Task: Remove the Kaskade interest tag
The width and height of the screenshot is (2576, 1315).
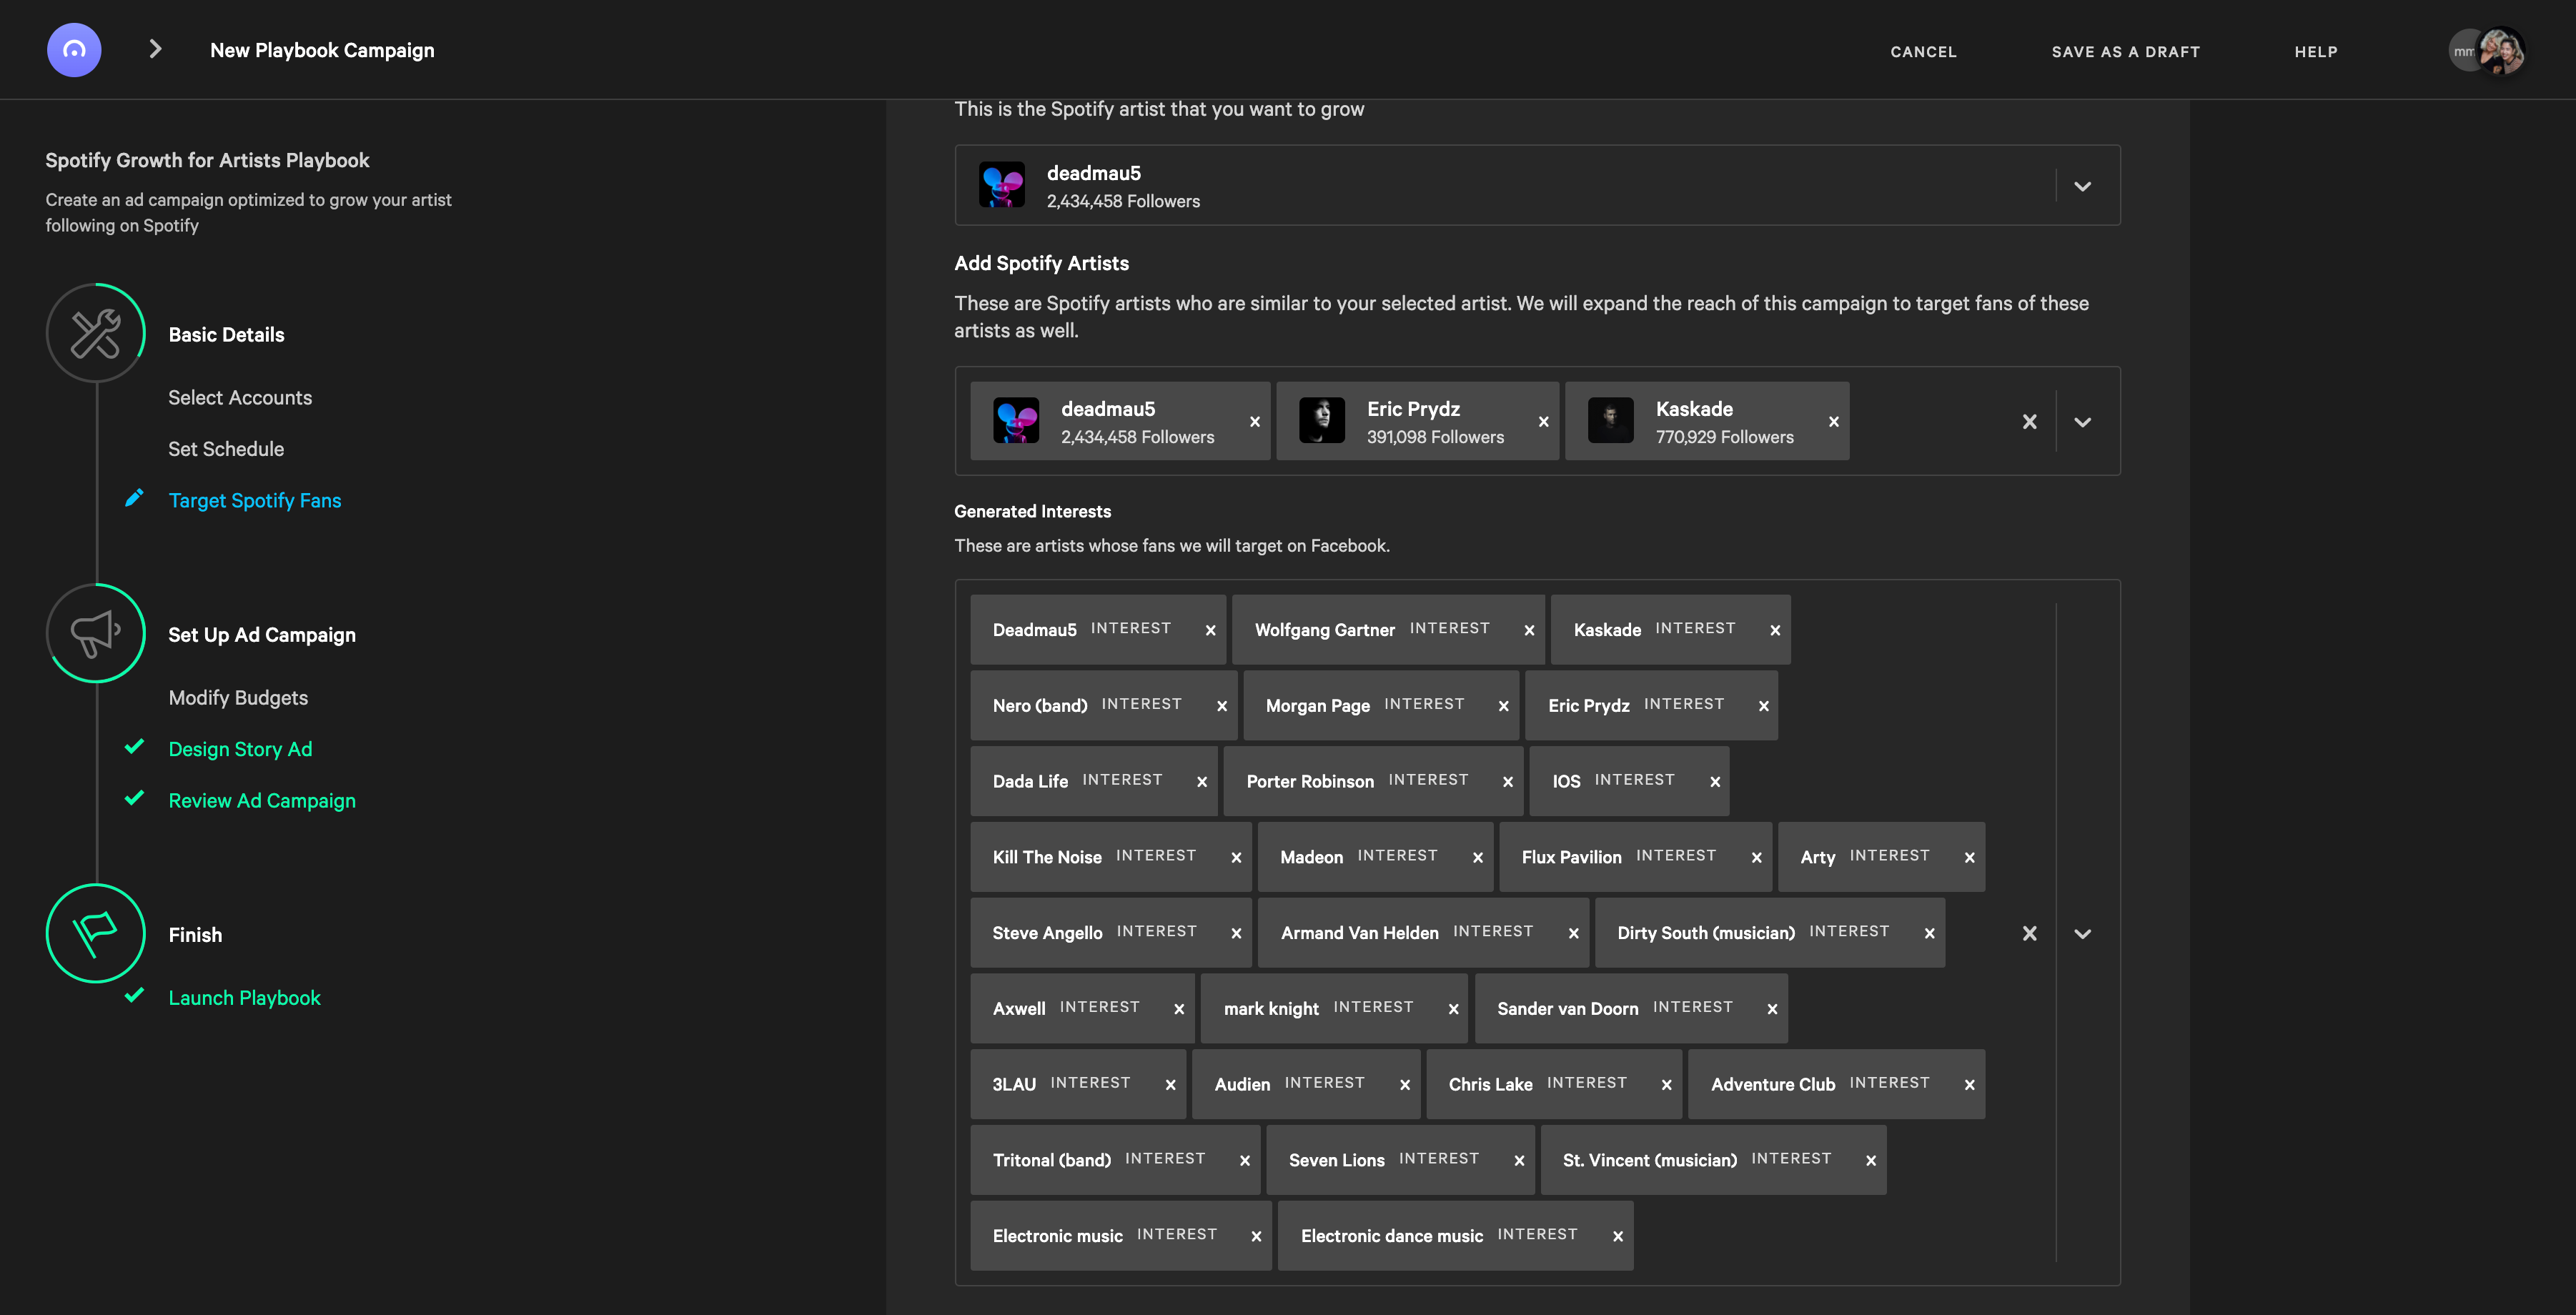Action: click(1775, 630)
